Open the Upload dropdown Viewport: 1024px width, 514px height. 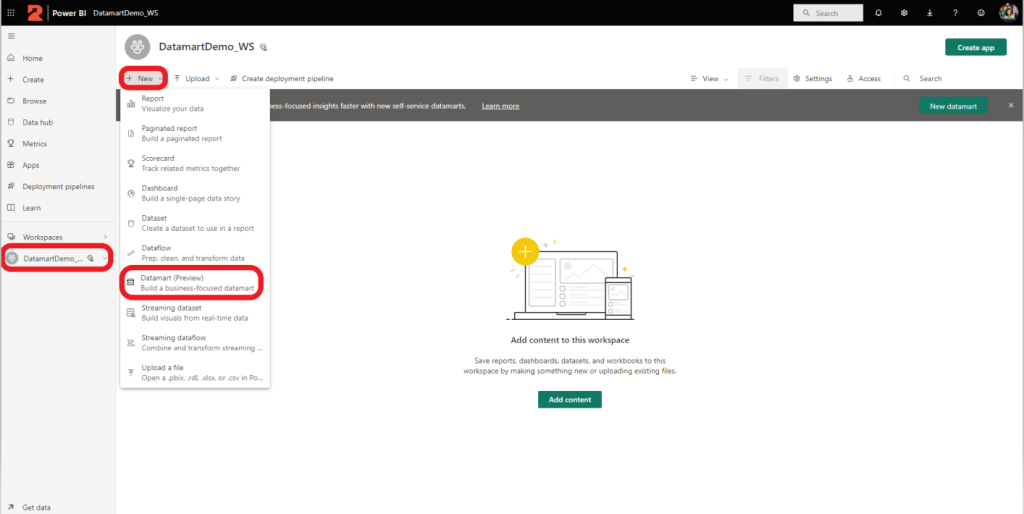click(196, 78)
